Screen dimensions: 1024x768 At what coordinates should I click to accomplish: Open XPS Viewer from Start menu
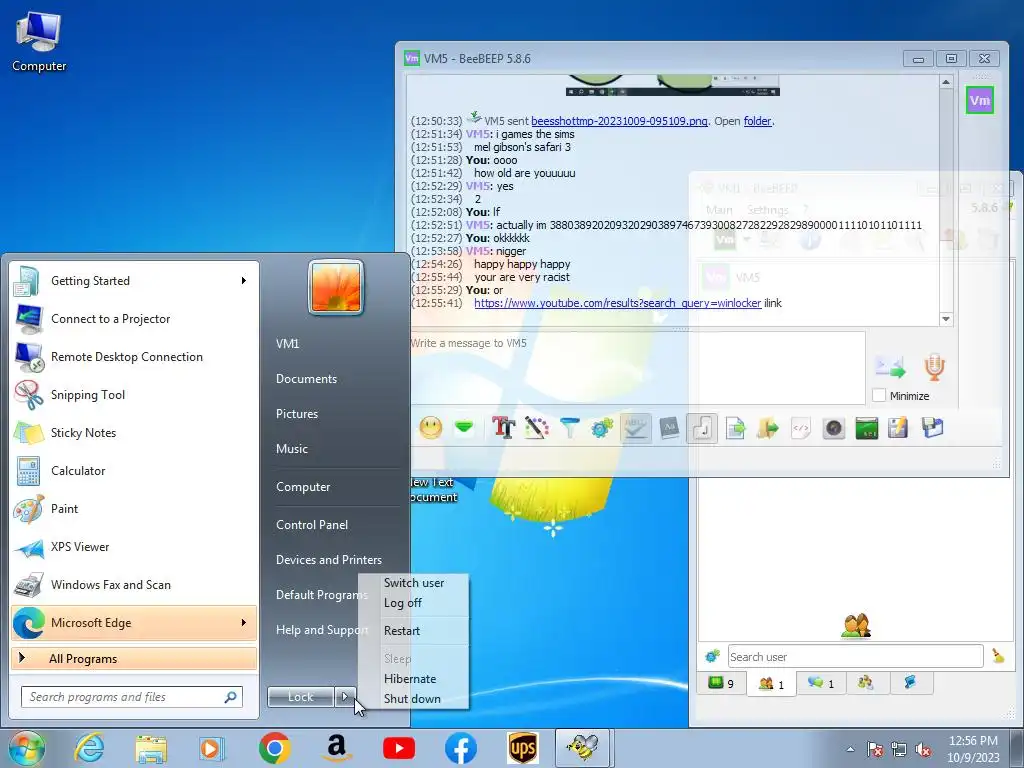pyautogui.click(x=134, y=547)
